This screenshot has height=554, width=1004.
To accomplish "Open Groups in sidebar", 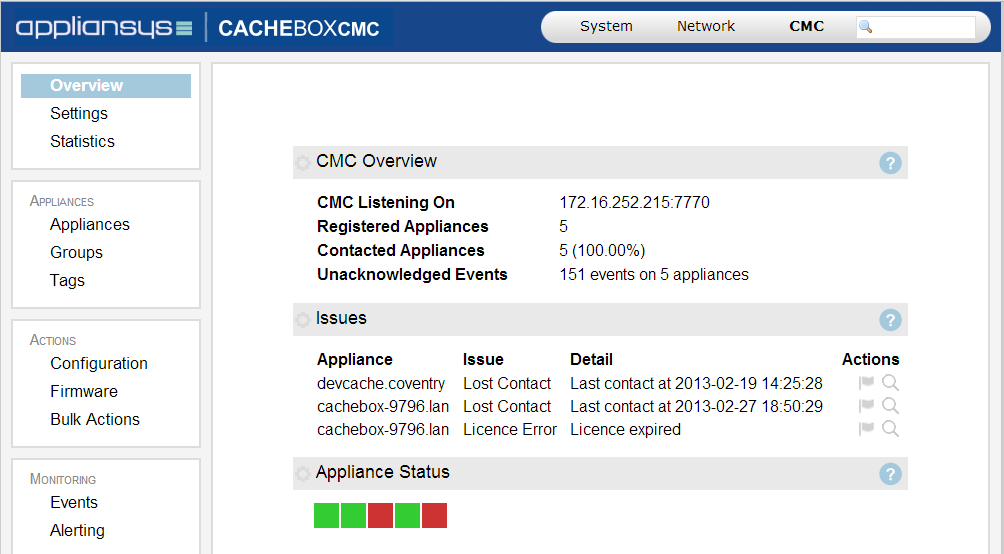I will (x=76, y=252).
